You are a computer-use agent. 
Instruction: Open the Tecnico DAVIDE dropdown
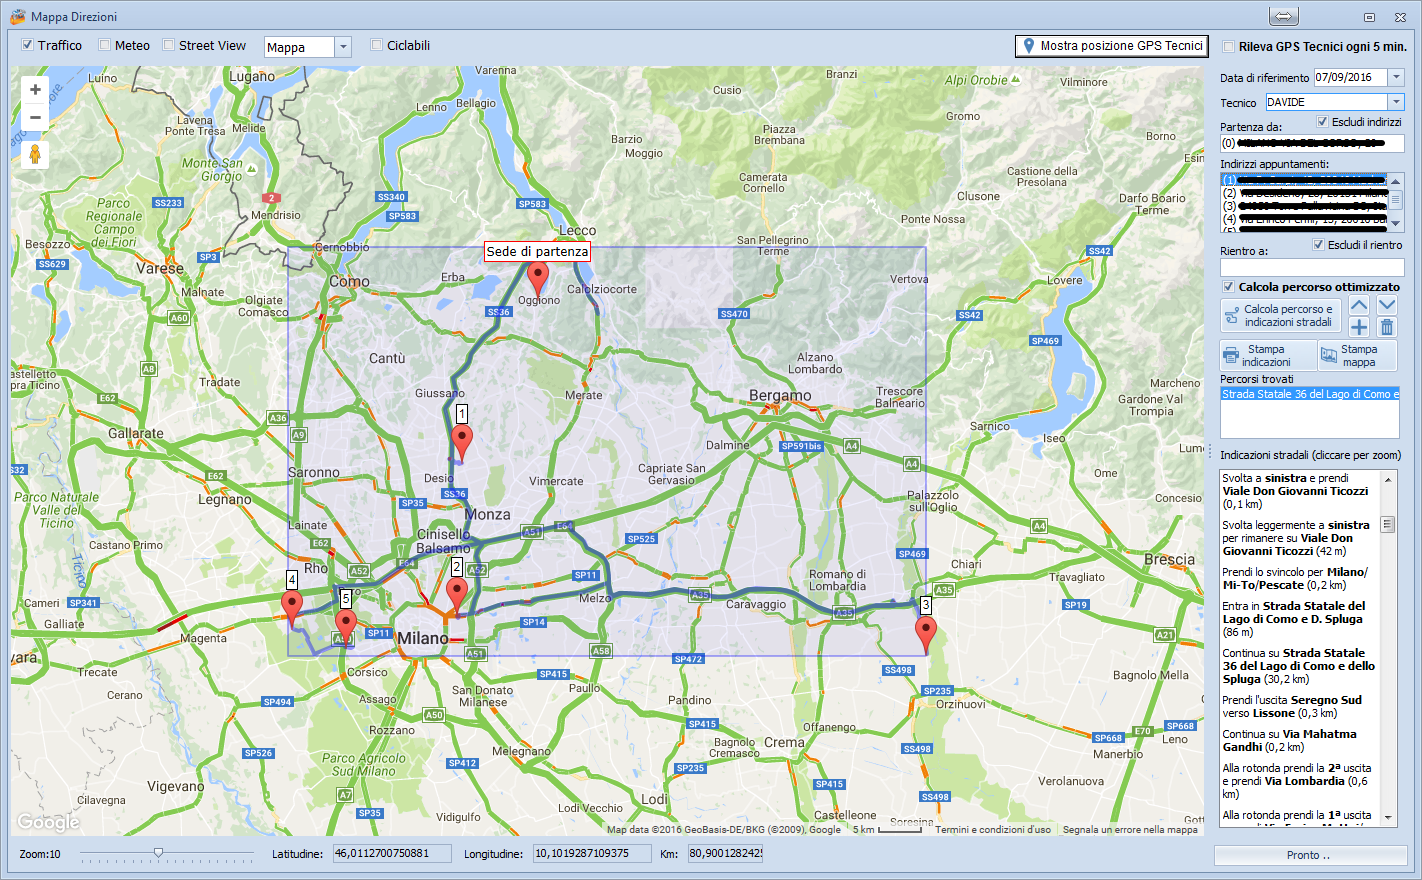(x=1396, y=102)
